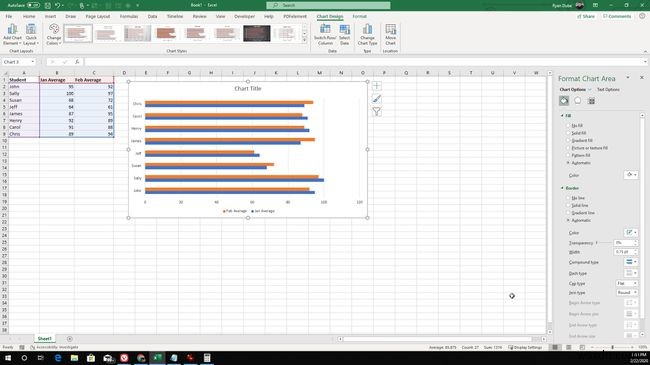Open the Quick Layout gallery
Screen dimensions: 650x365
(x=31, y=34)
